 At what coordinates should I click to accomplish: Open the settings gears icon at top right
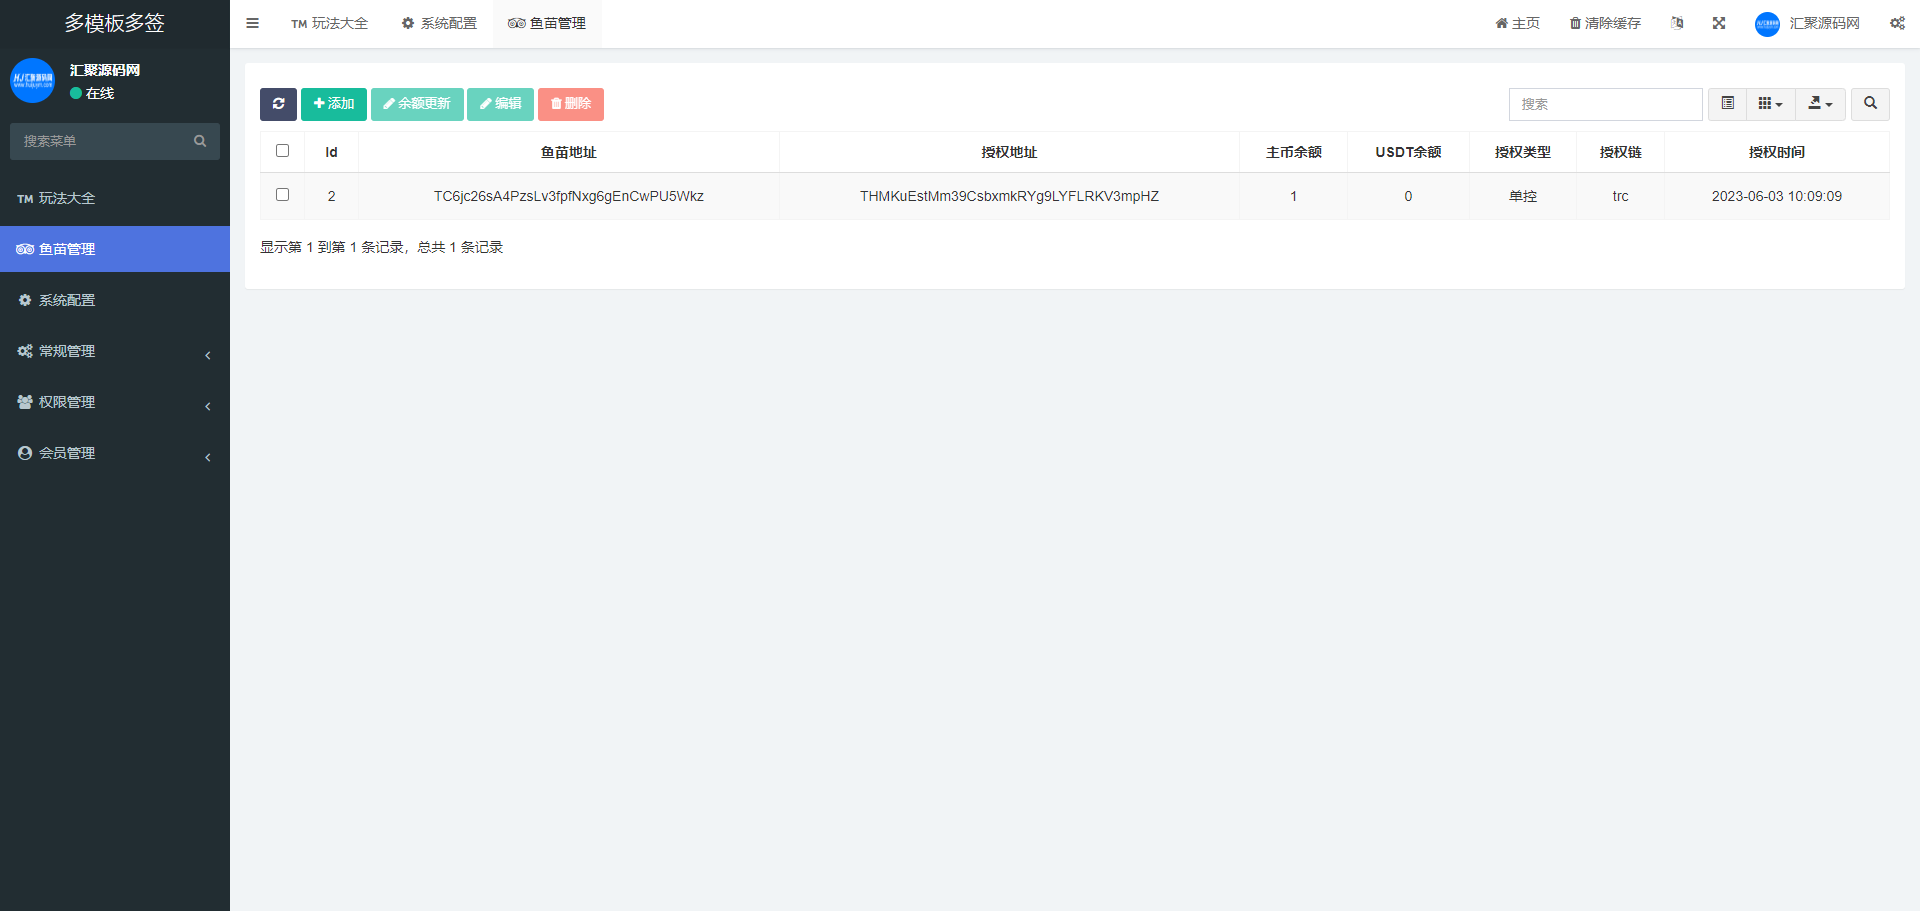click(1897, 23)
